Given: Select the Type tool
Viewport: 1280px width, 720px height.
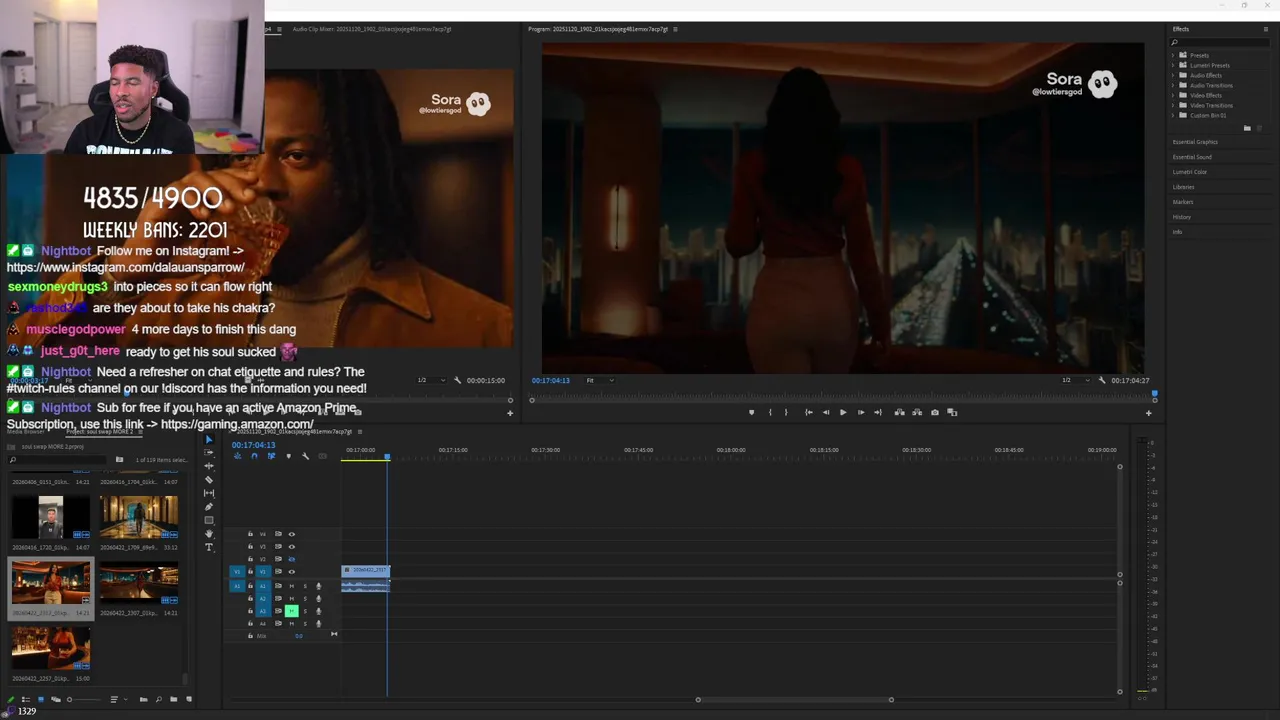Looking at the screenshot, I should point(209,547).
